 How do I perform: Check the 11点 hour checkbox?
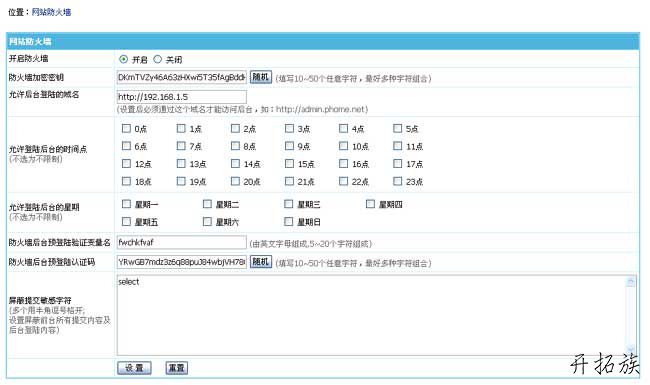398,146
